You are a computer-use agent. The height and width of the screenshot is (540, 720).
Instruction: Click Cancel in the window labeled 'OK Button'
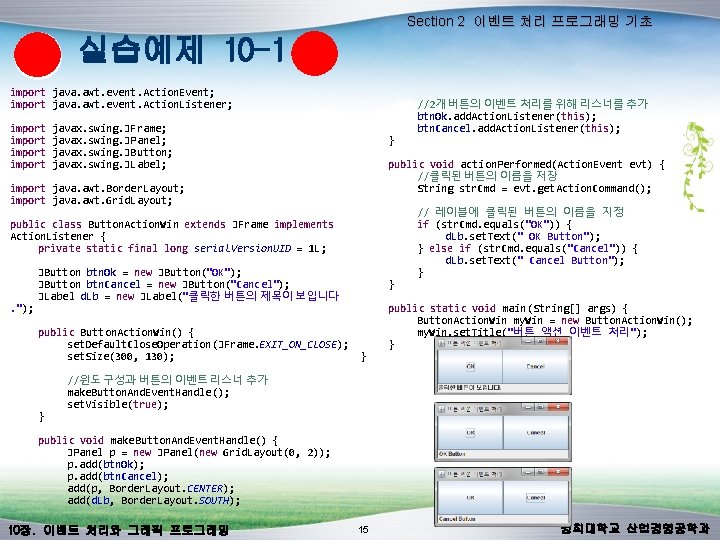535,432
